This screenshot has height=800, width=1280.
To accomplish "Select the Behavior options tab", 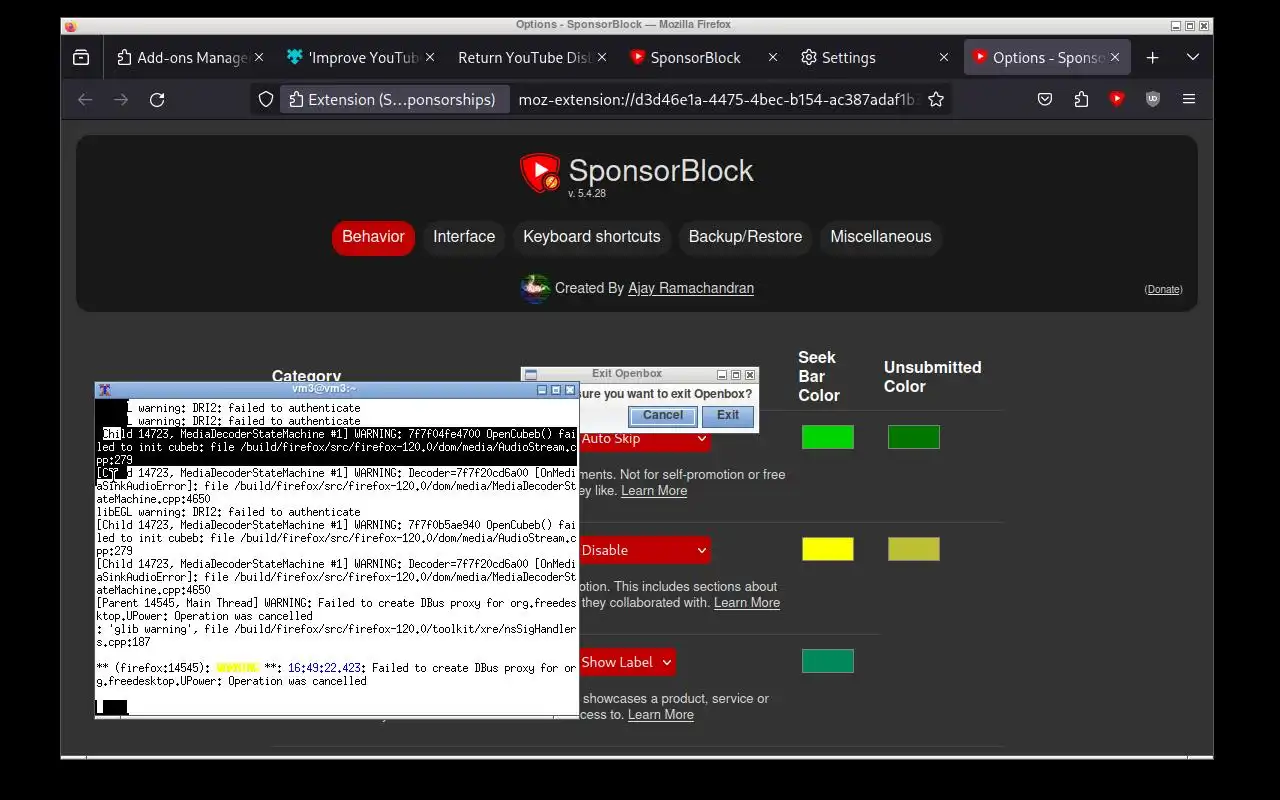I will point(373,237).
